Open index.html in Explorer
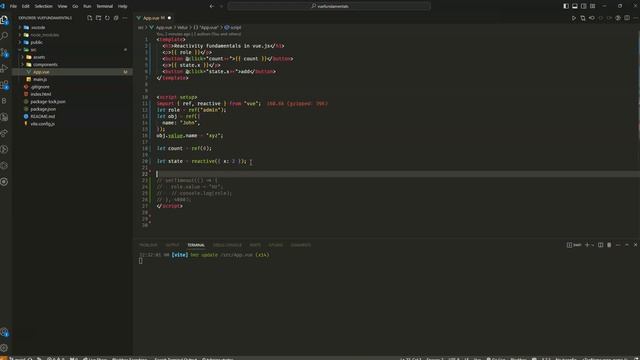This screenshot has height=360, width=640. [x=40, y=94]
